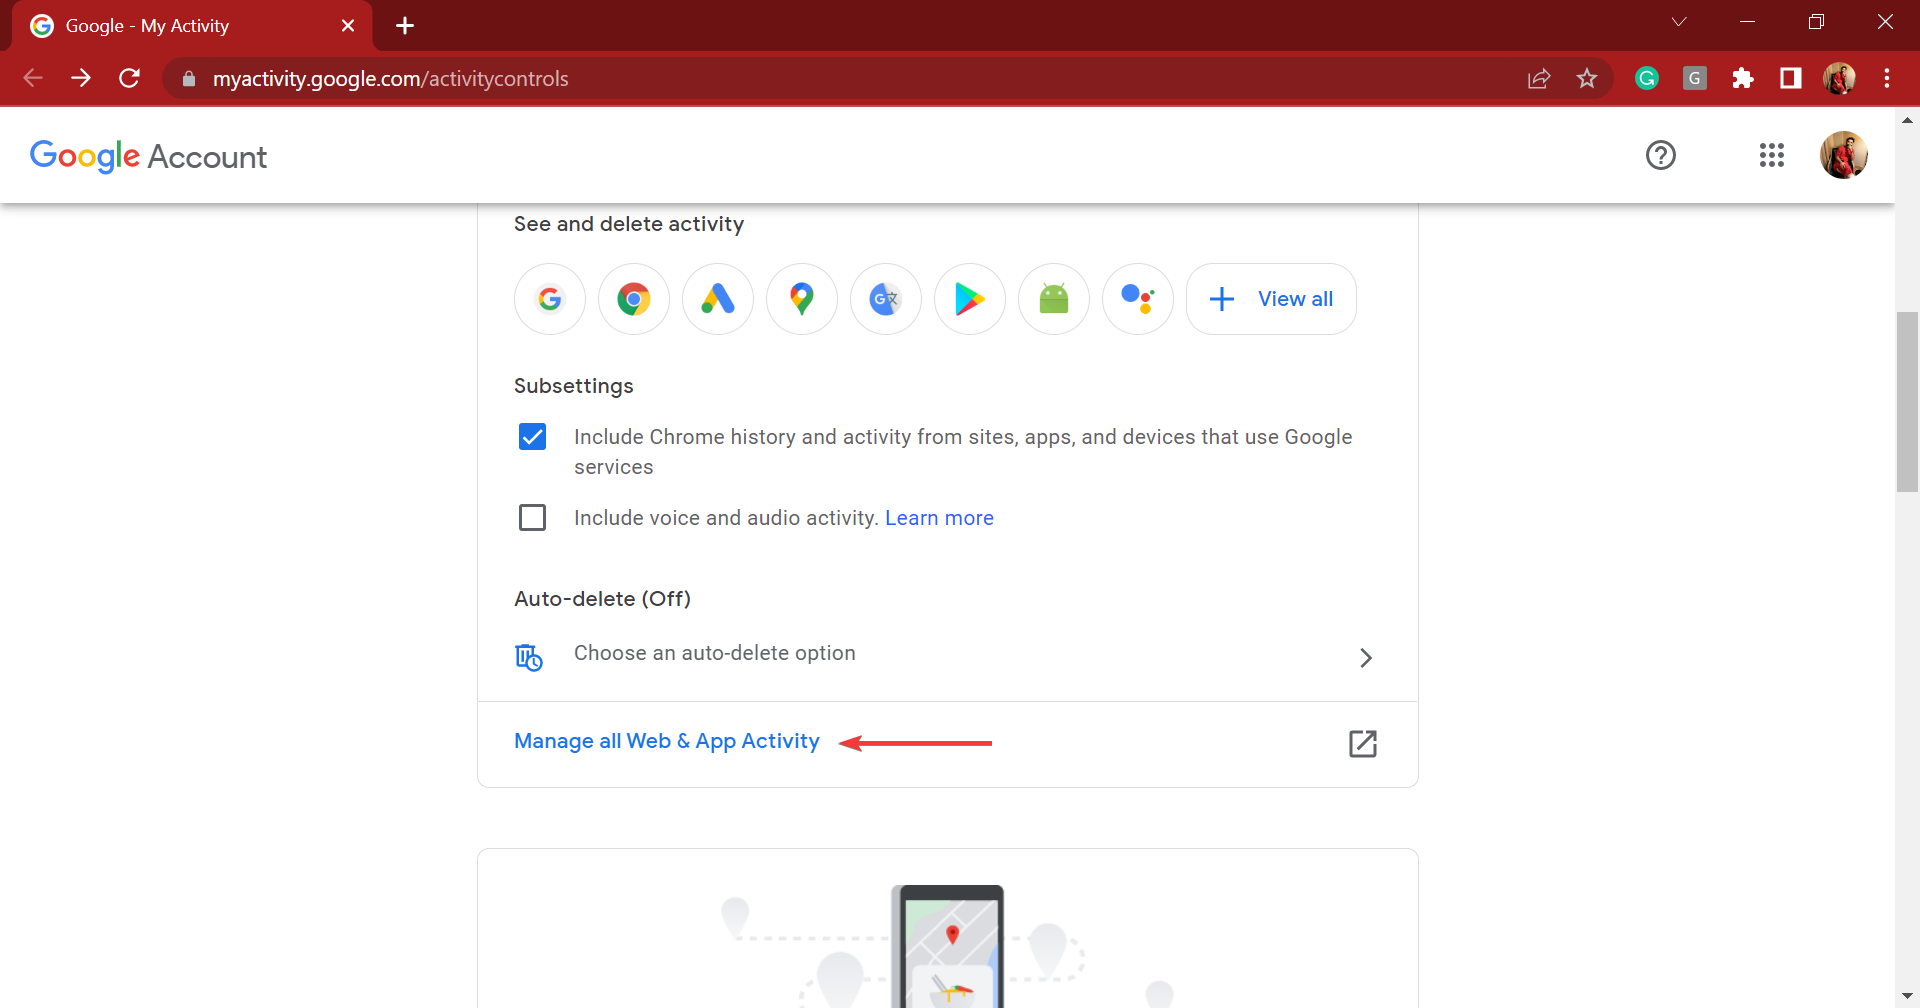Open Android activity icon
The height and width of the screenshot is (1008, 1920).
coord(1054,299)
